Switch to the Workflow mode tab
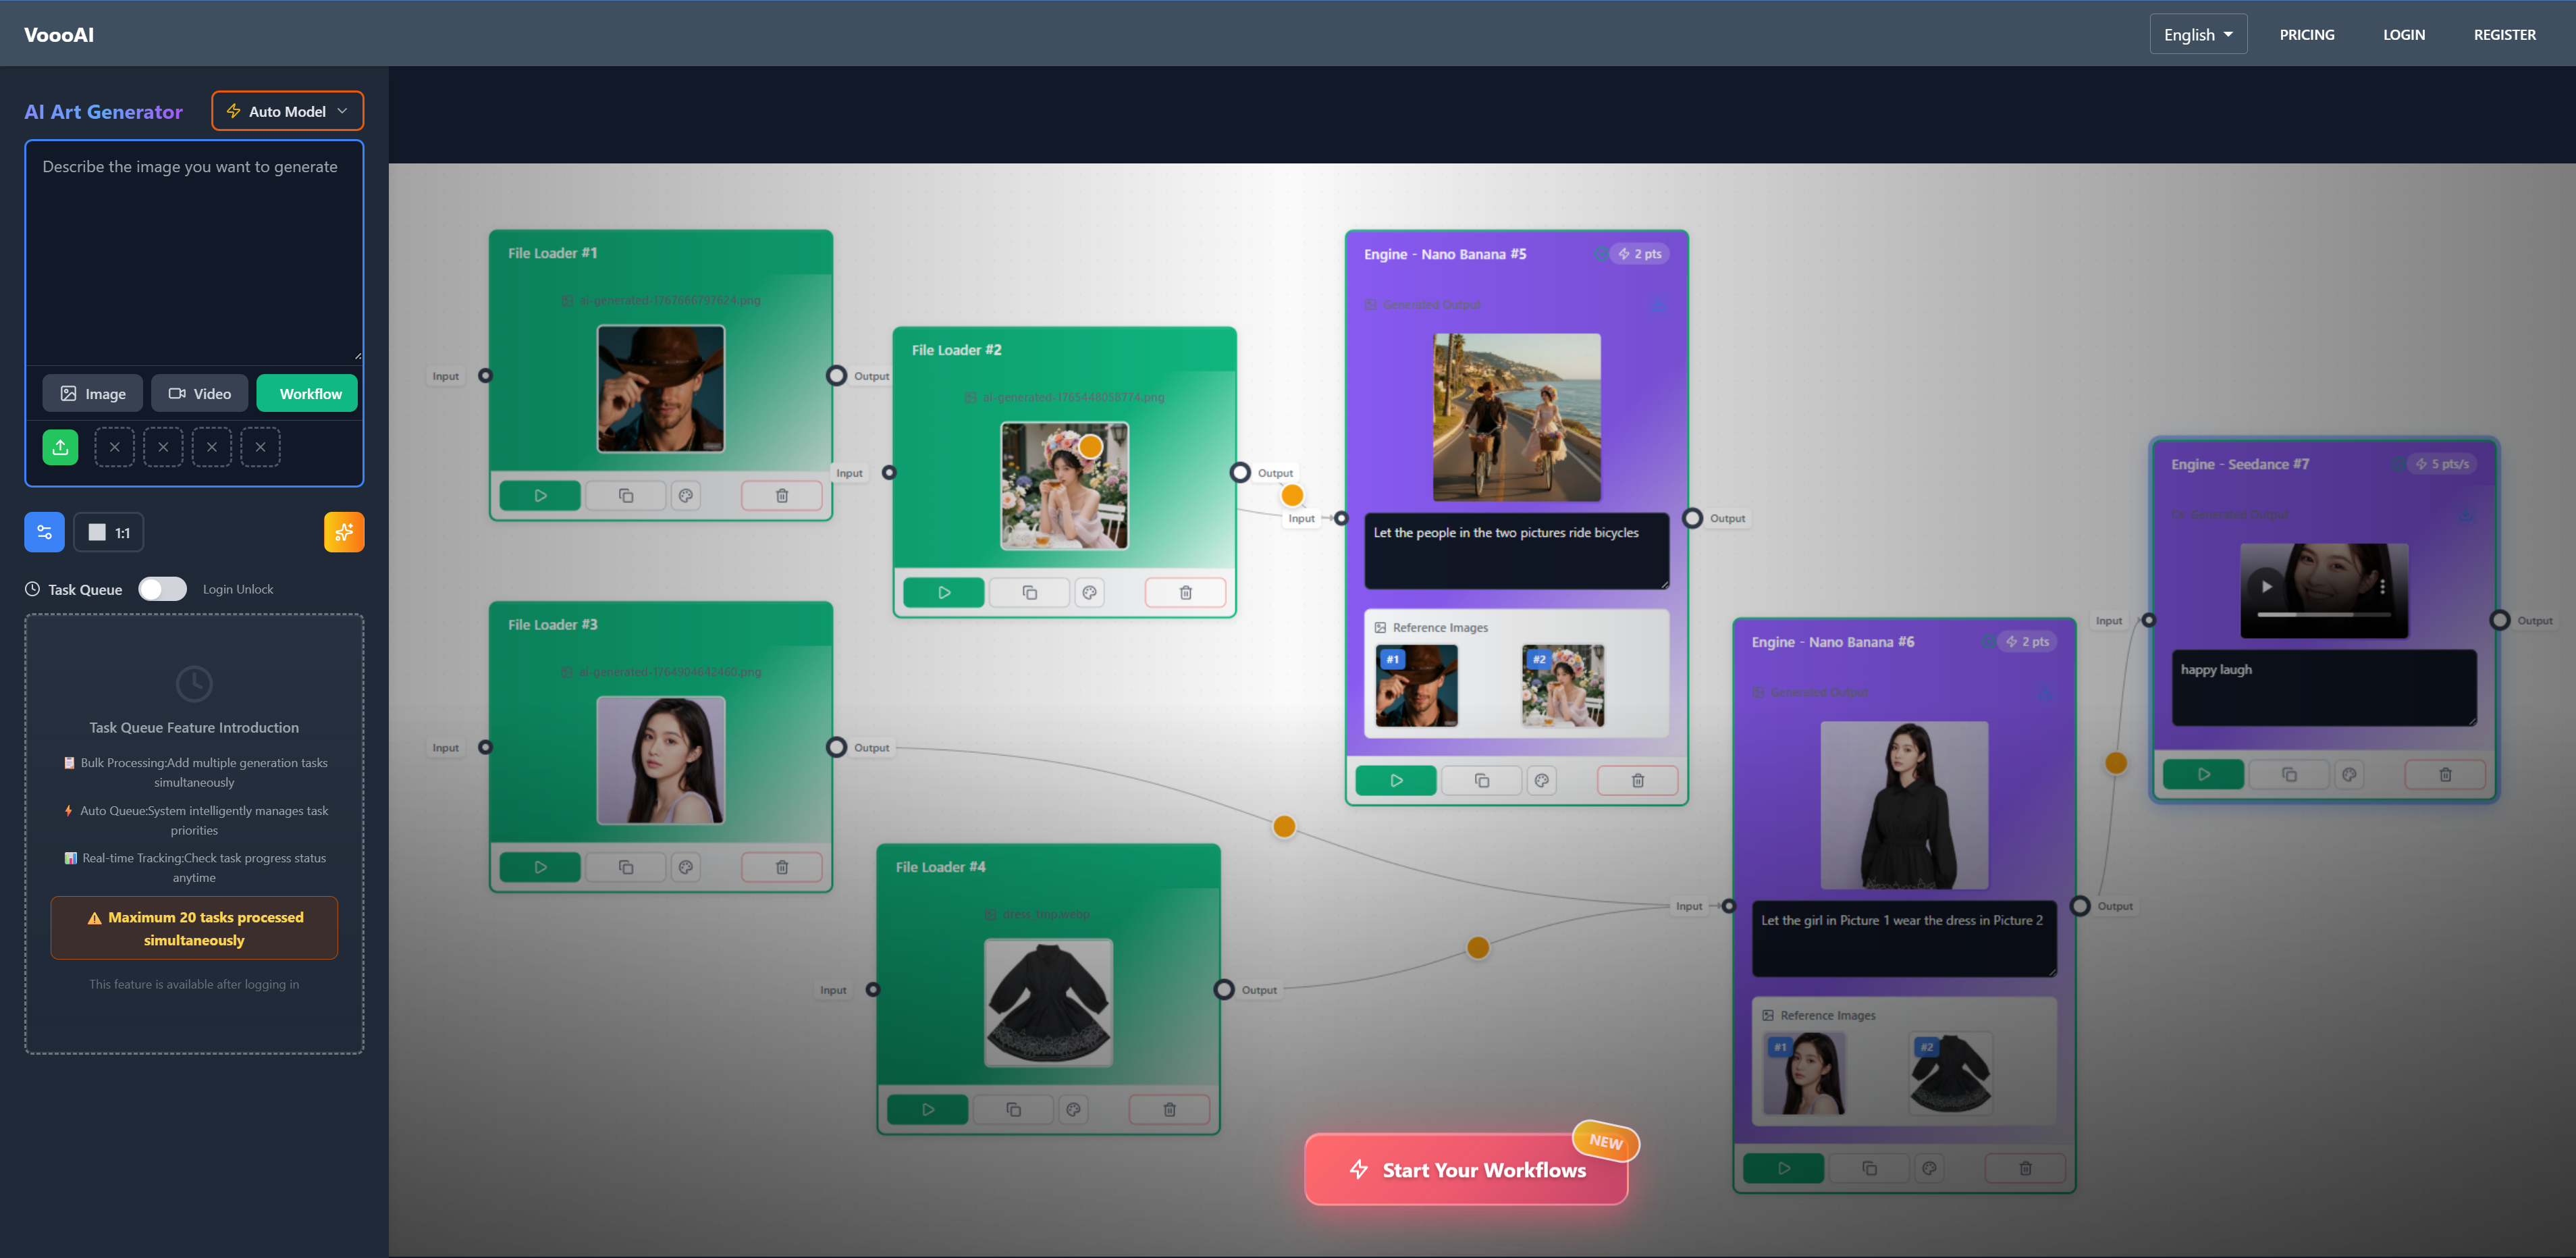 click(x=309, y=394)
